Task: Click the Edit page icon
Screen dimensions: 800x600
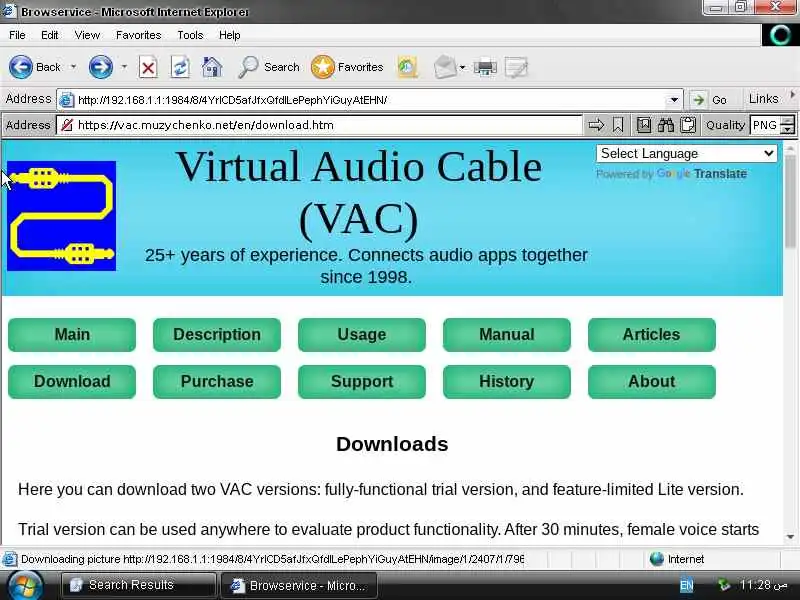Action: pyautogui.click(x=516, y=67)
